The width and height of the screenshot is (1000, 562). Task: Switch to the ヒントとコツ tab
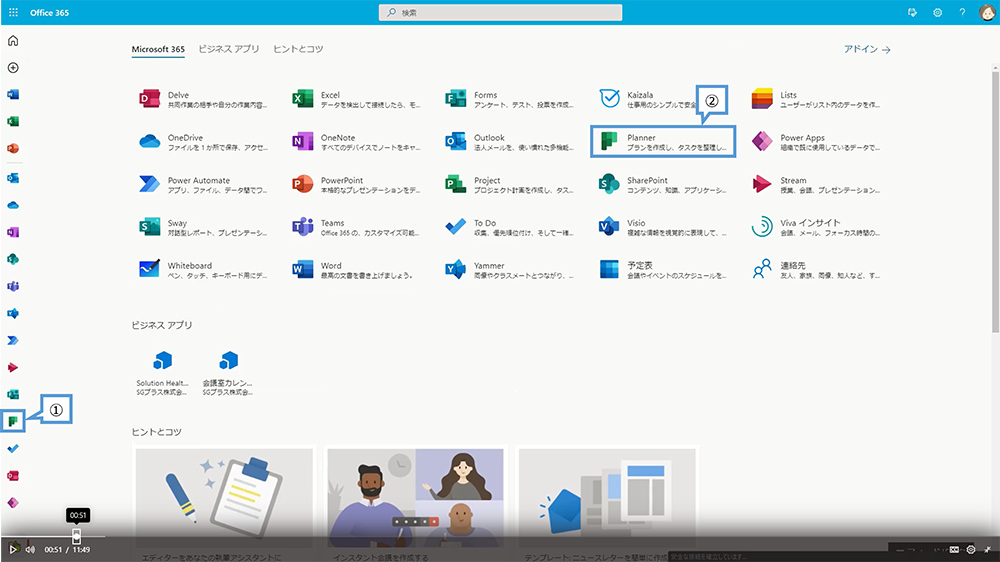click(x=298, y=49)
